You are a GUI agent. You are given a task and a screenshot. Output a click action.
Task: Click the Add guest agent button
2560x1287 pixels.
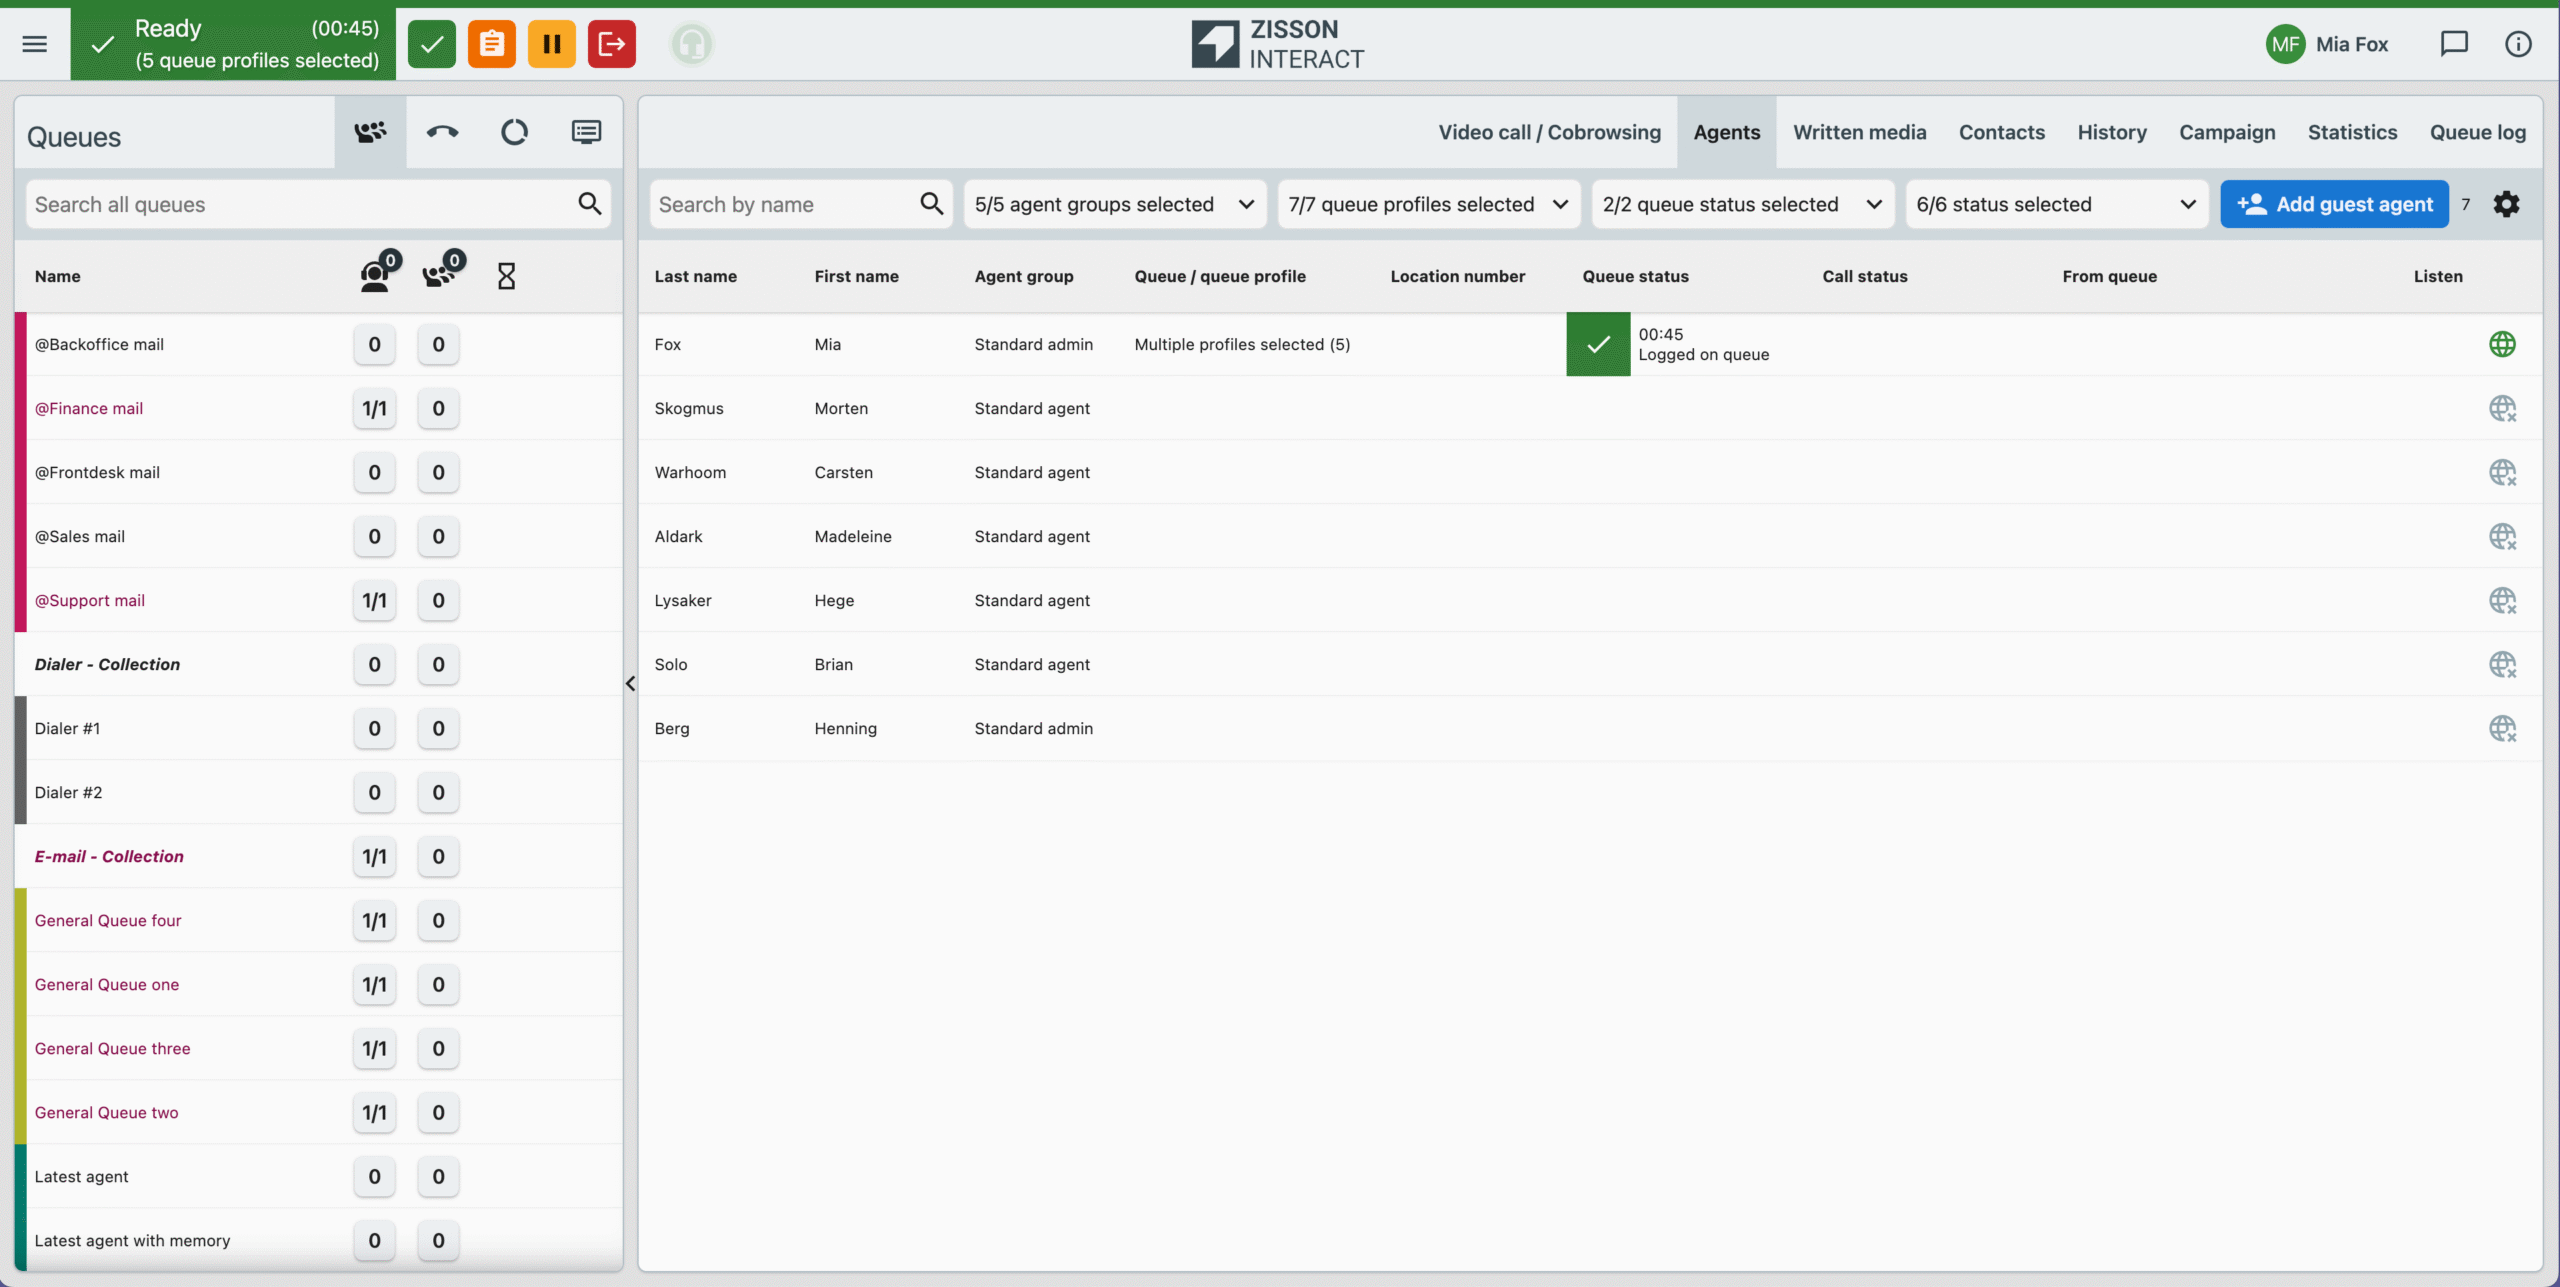coord(2334,205)
